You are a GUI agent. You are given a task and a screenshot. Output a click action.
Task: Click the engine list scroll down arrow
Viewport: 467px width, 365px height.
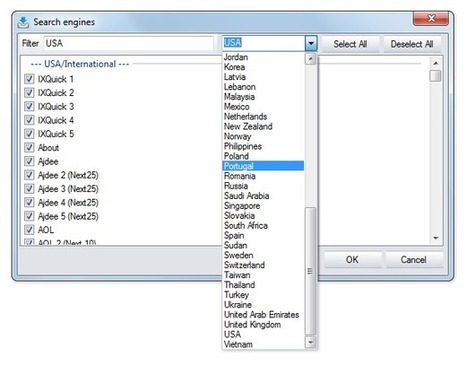[x=435, y=238]
